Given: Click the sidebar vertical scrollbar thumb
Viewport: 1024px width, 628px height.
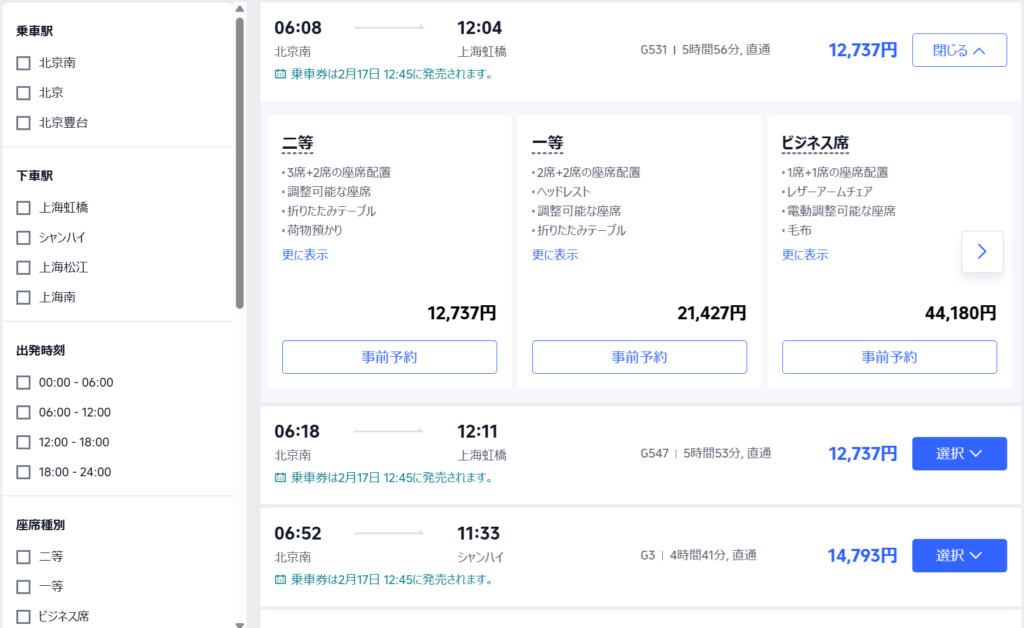Looking at the screenshot, I should pos(239,160).
